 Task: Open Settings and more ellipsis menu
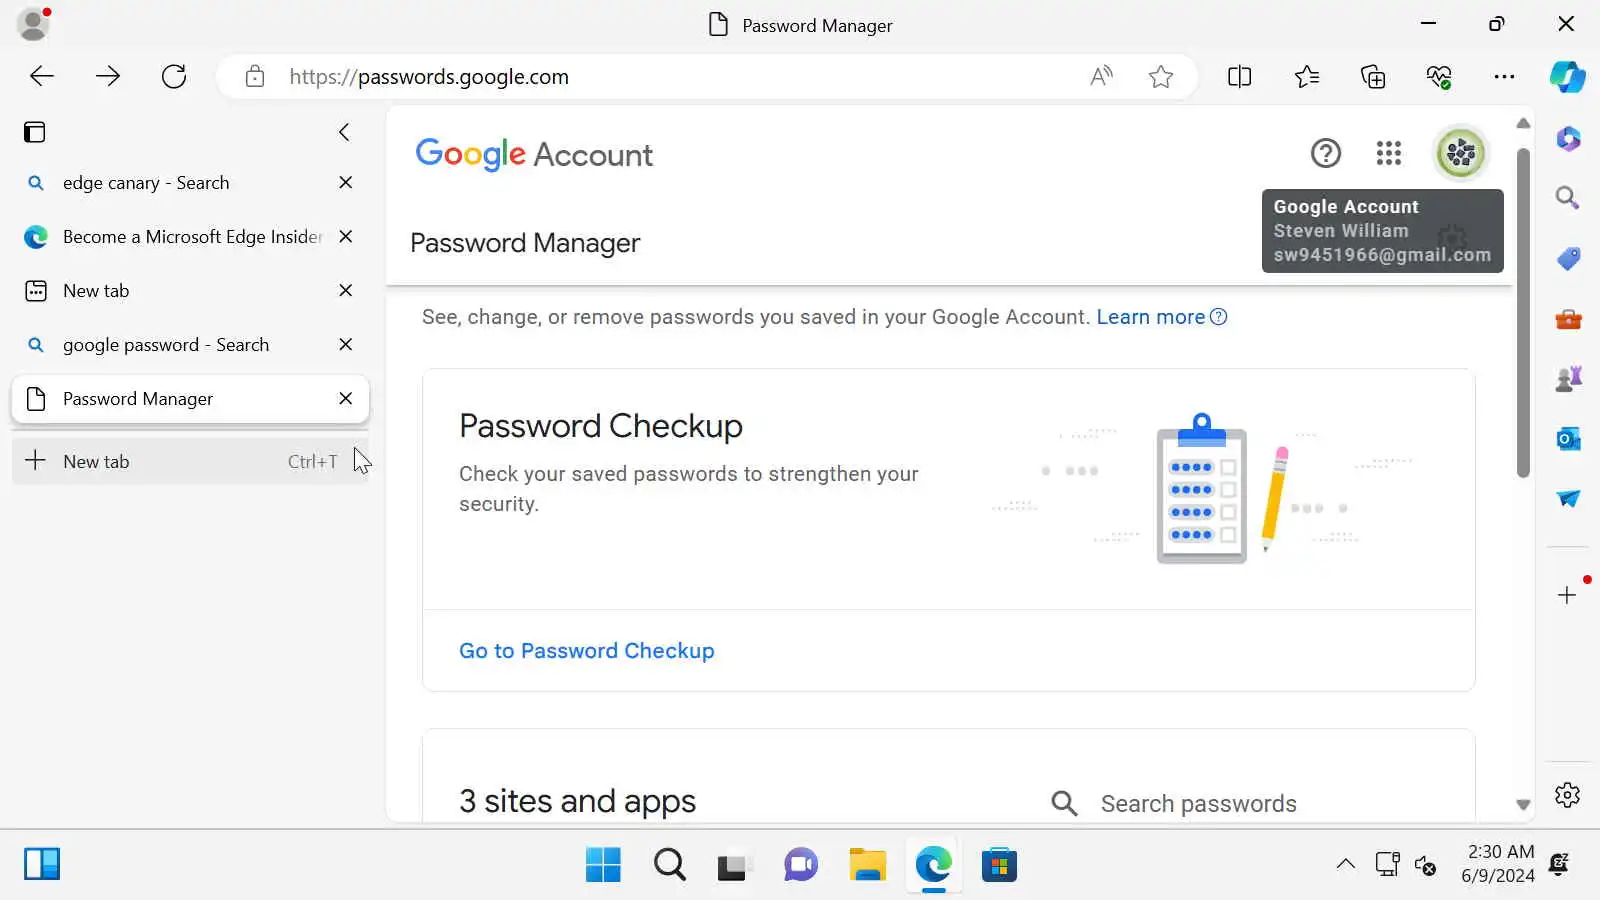tap(1504, 76)
